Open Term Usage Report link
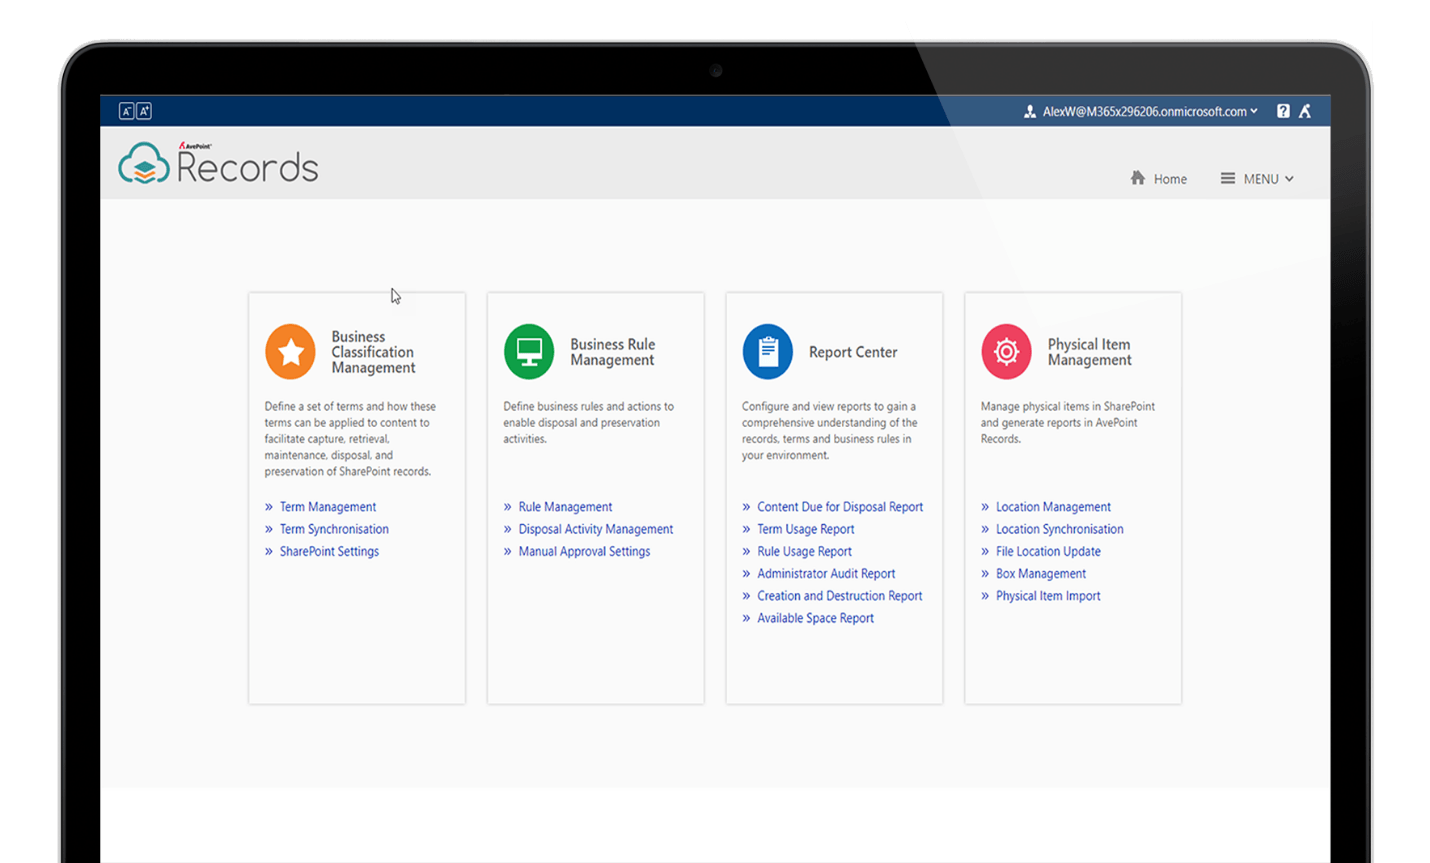 (x=806, y=529)
